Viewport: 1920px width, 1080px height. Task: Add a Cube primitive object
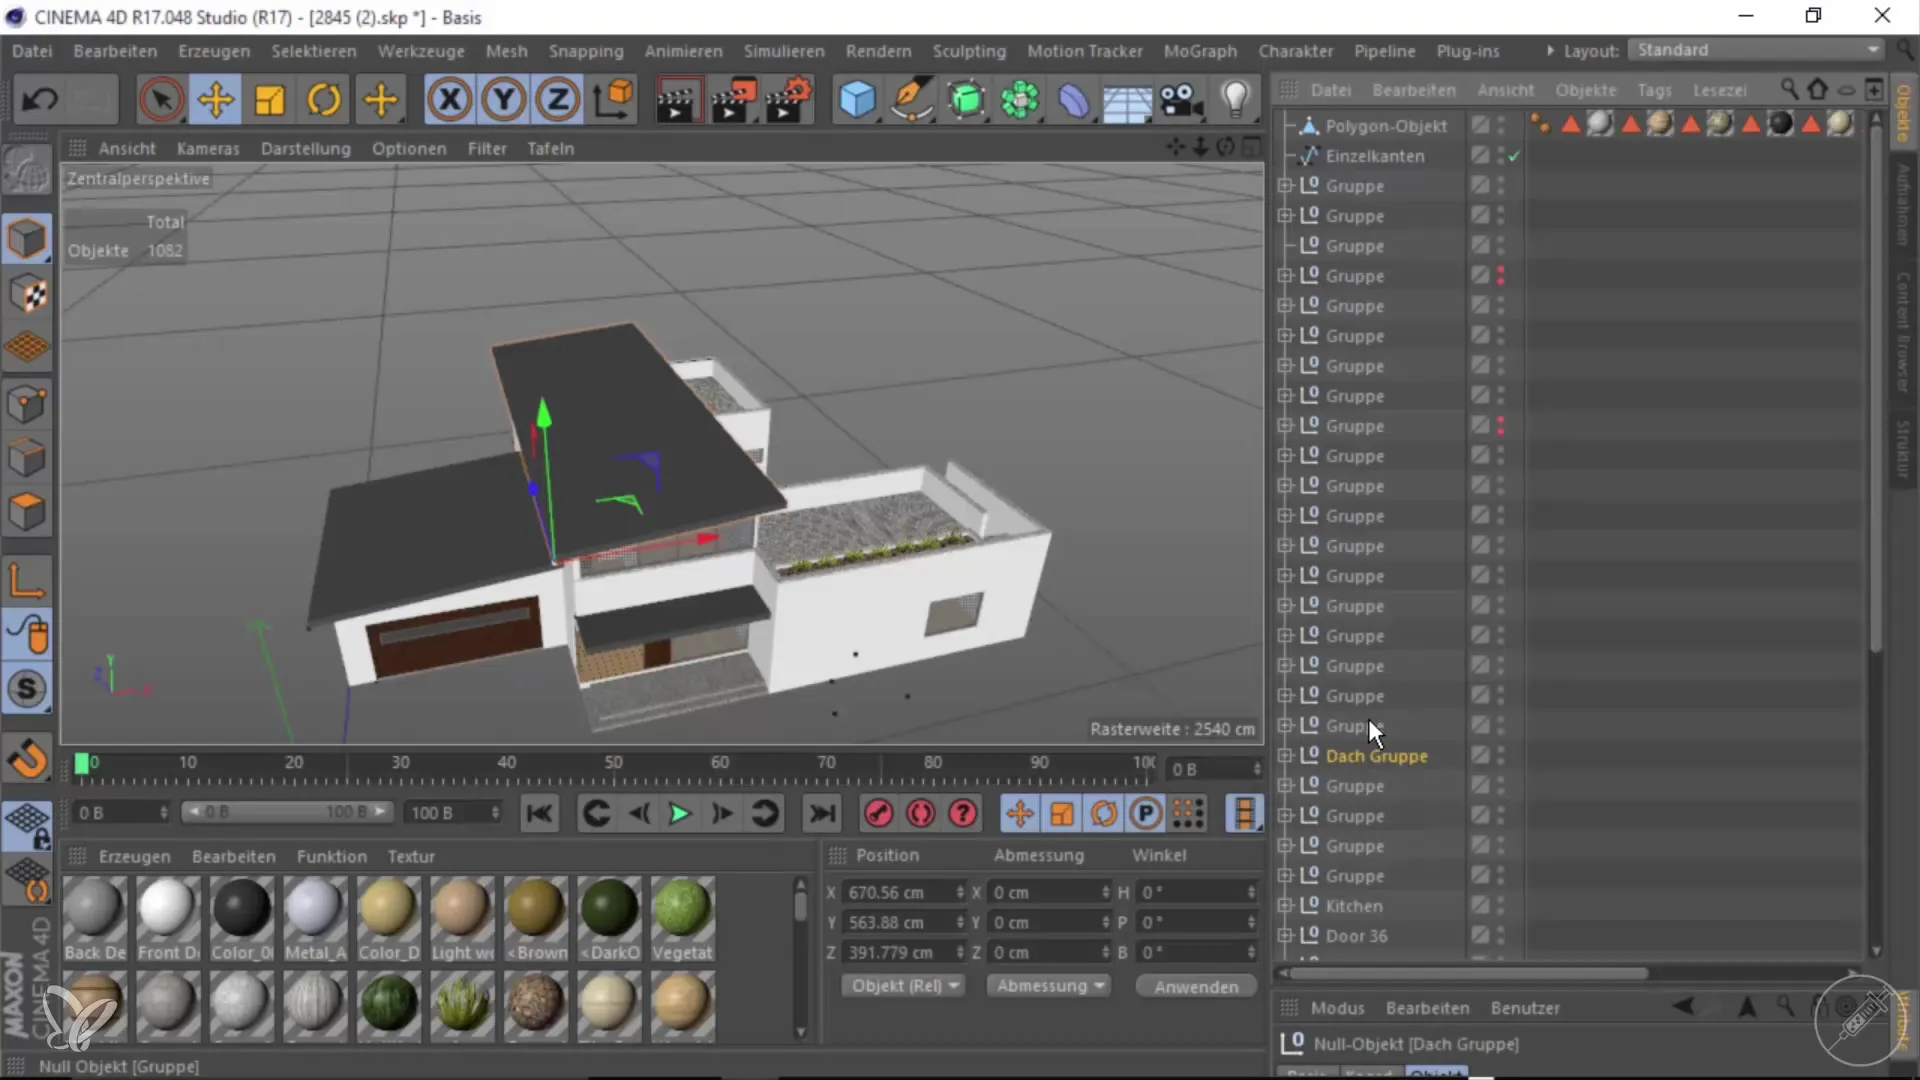point(857,99)
